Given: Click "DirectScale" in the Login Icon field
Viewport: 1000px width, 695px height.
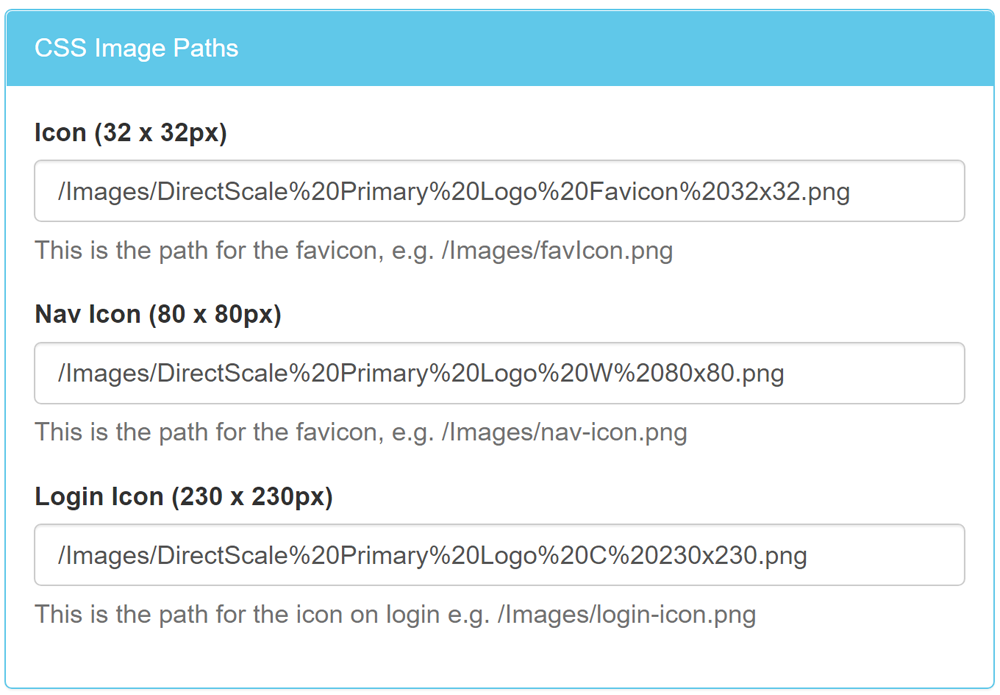Looking at the screenshot, I should tap(222, 556).
